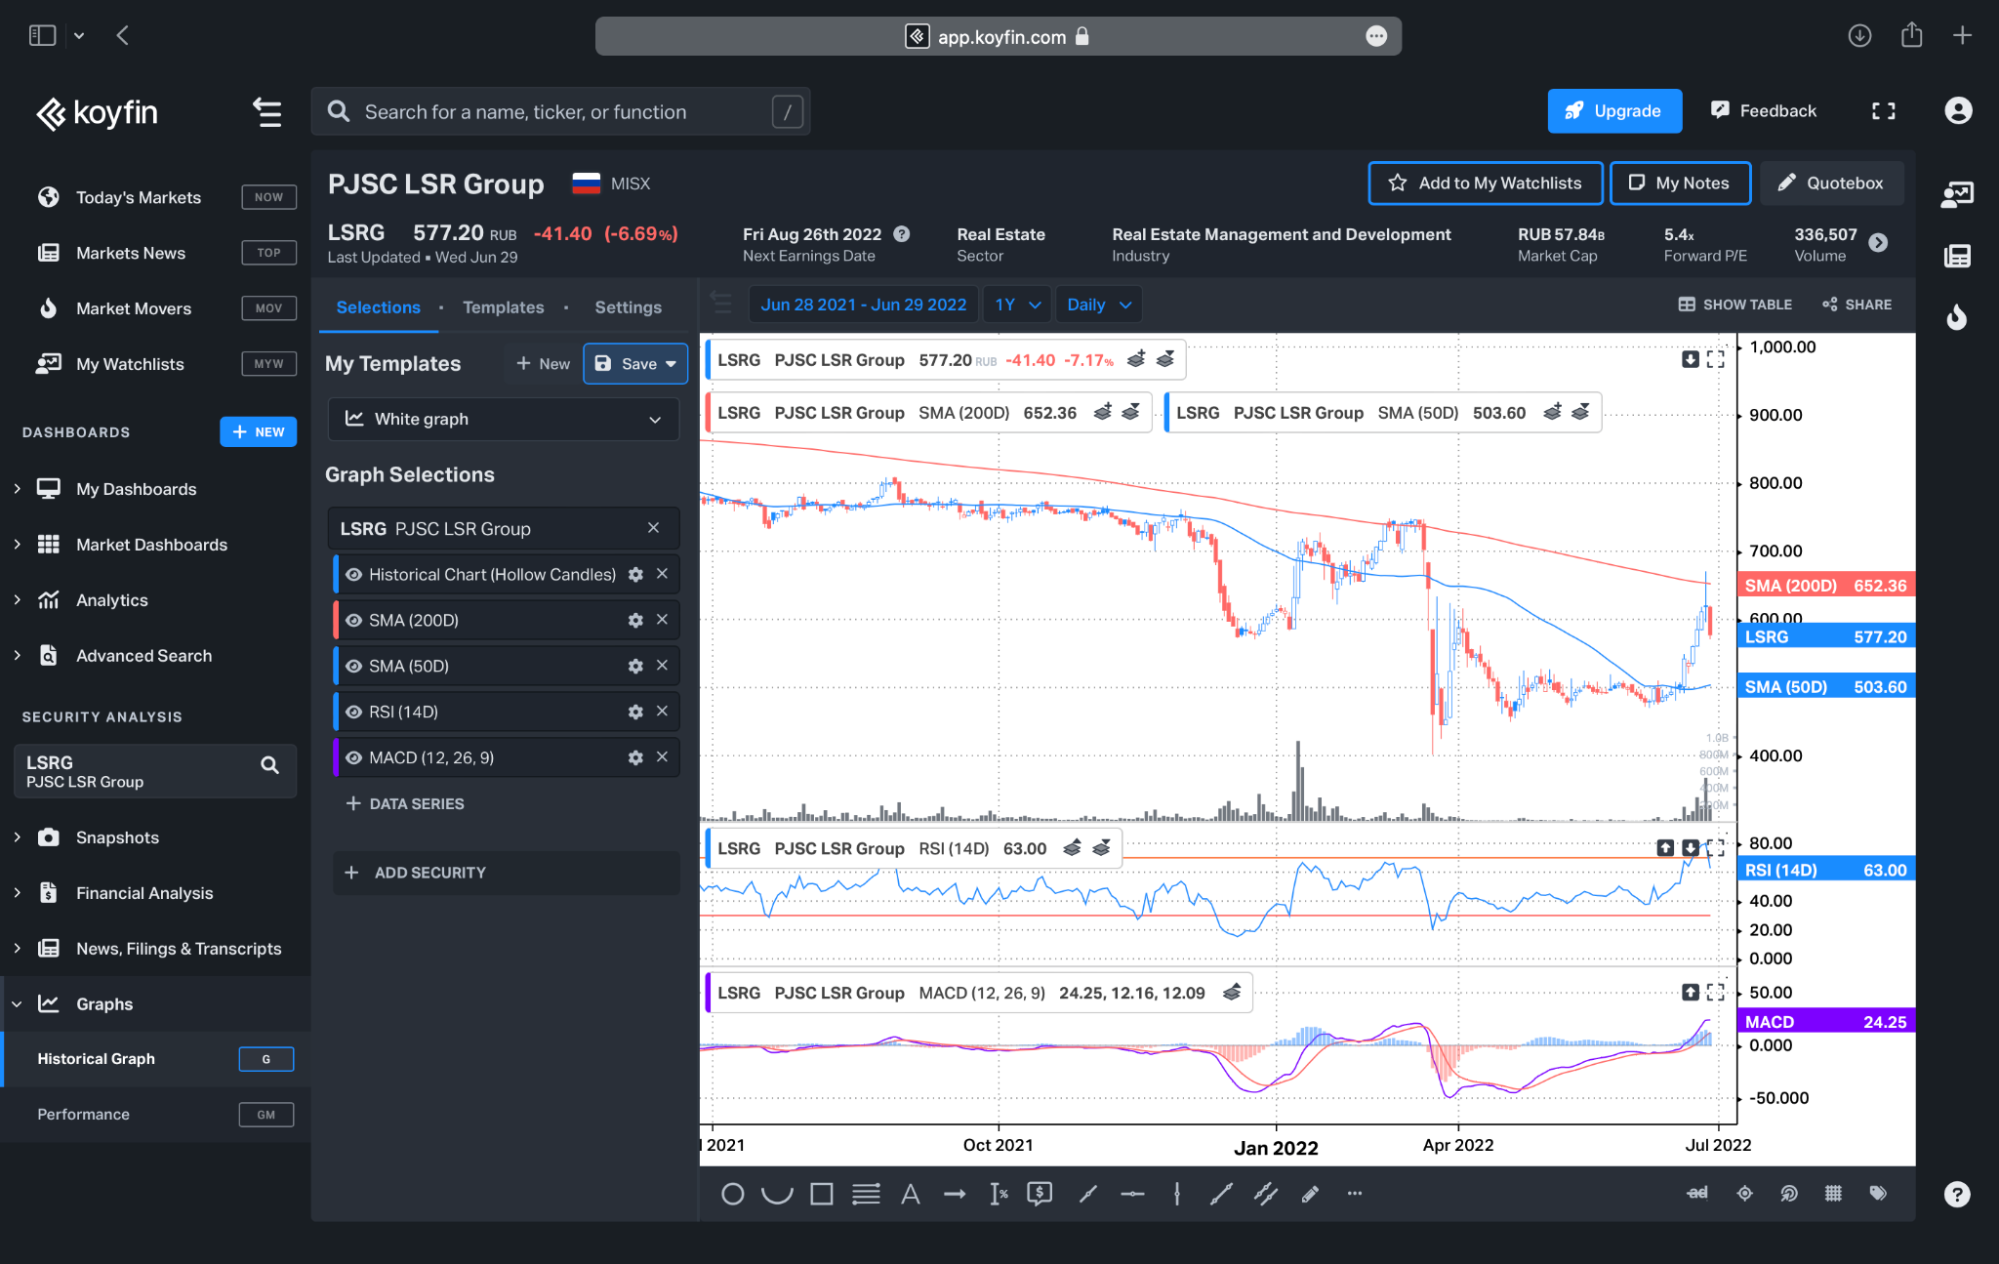Click the flame icon in right rail
The height and width of the screenshot is (1264, 1999).
pos(1957,317)
